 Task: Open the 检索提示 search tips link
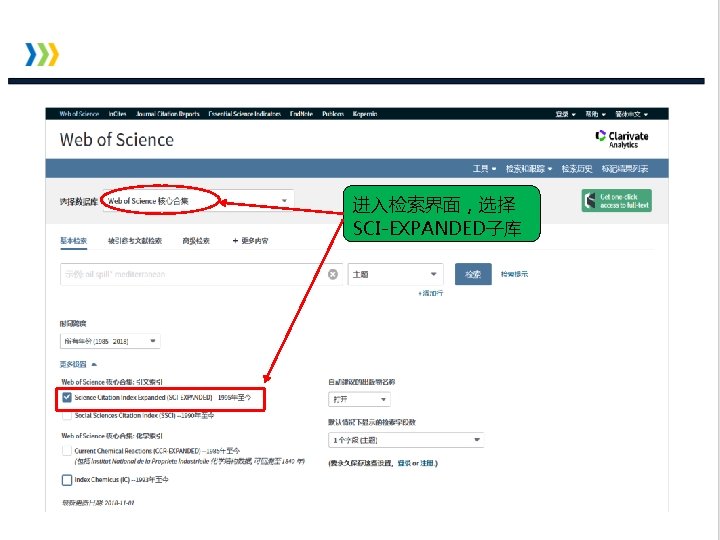click(x=514, y=274)
